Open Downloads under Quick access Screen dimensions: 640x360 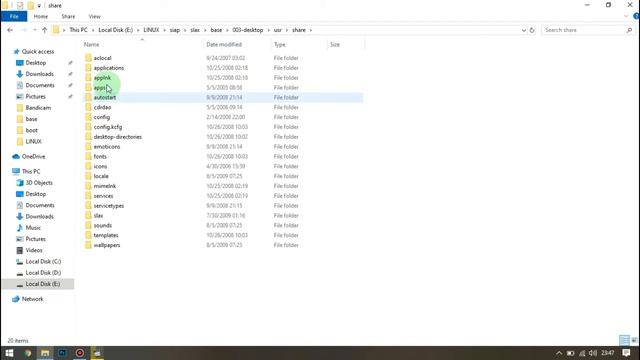pyautogui.click(x=39, y=74)
